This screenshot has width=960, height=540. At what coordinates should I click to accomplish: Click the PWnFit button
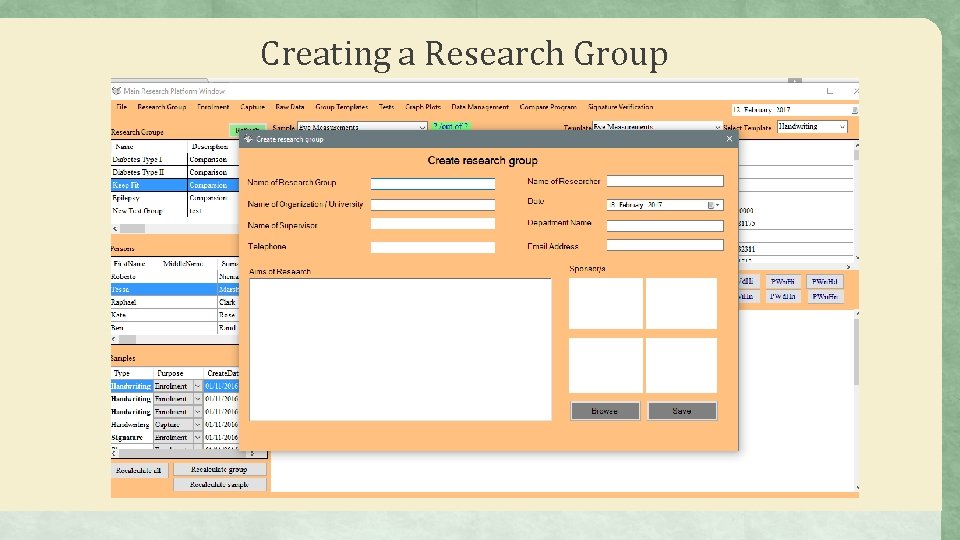[782, 282]
